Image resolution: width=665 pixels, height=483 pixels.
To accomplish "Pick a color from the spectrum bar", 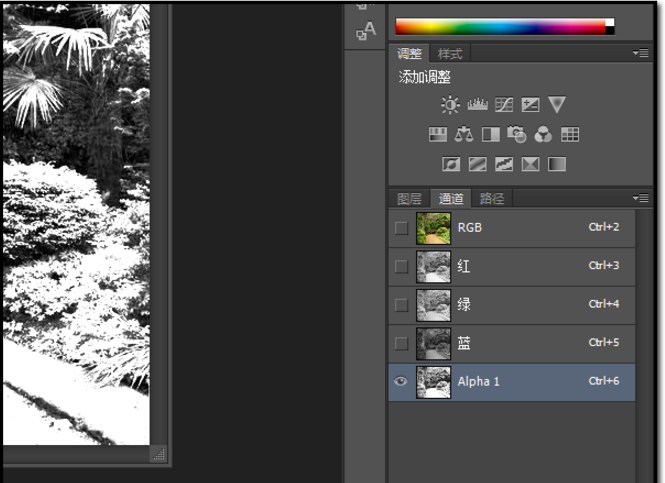I will tap(500, 27).
